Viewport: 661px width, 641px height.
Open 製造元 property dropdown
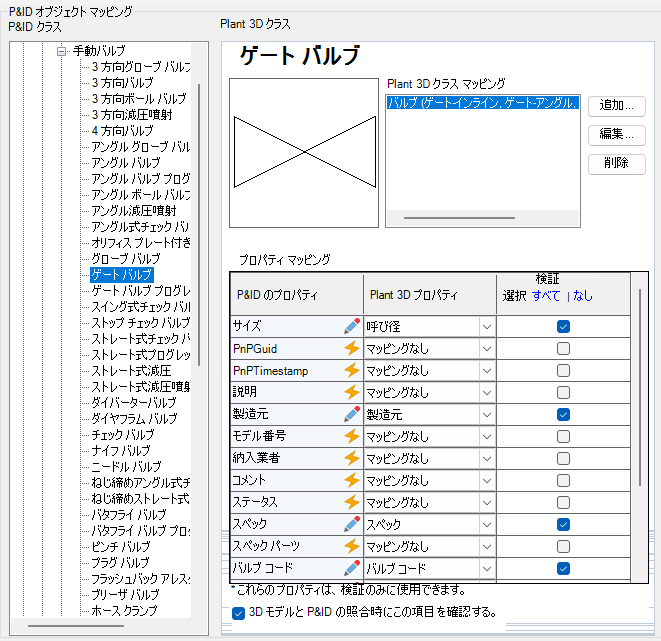pyautogui.click(x=487, y=415)
